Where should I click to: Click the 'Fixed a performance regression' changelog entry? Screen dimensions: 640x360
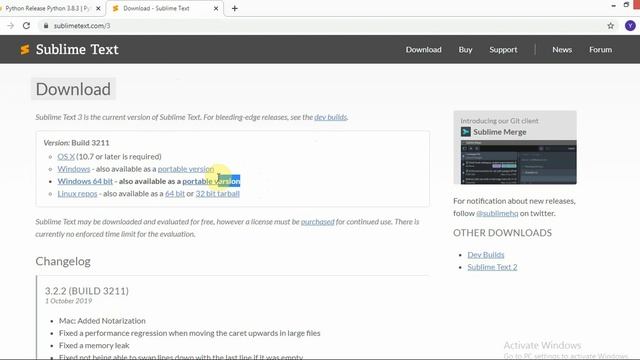click(x=189, y=333)
